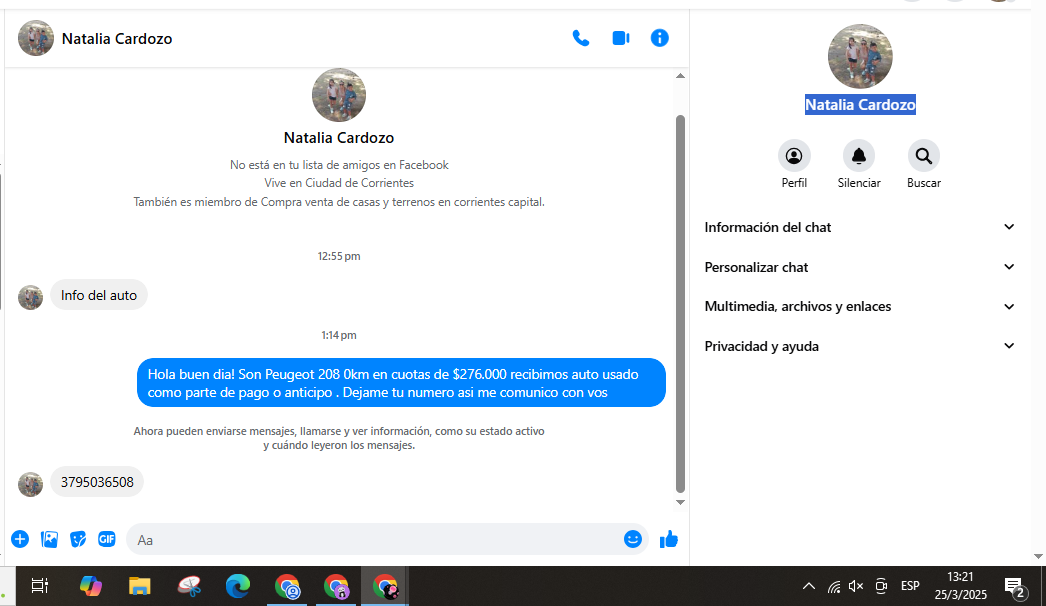This screenshot has height=606, width=1046.
Task: Search the conversation with Buscar
Action: [x=923, y=156]
